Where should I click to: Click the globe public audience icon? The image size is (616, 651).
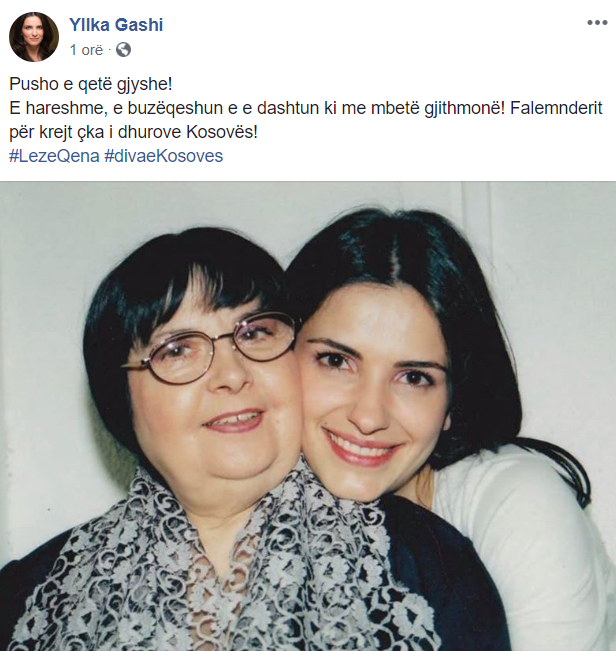[x=123, y=50]
